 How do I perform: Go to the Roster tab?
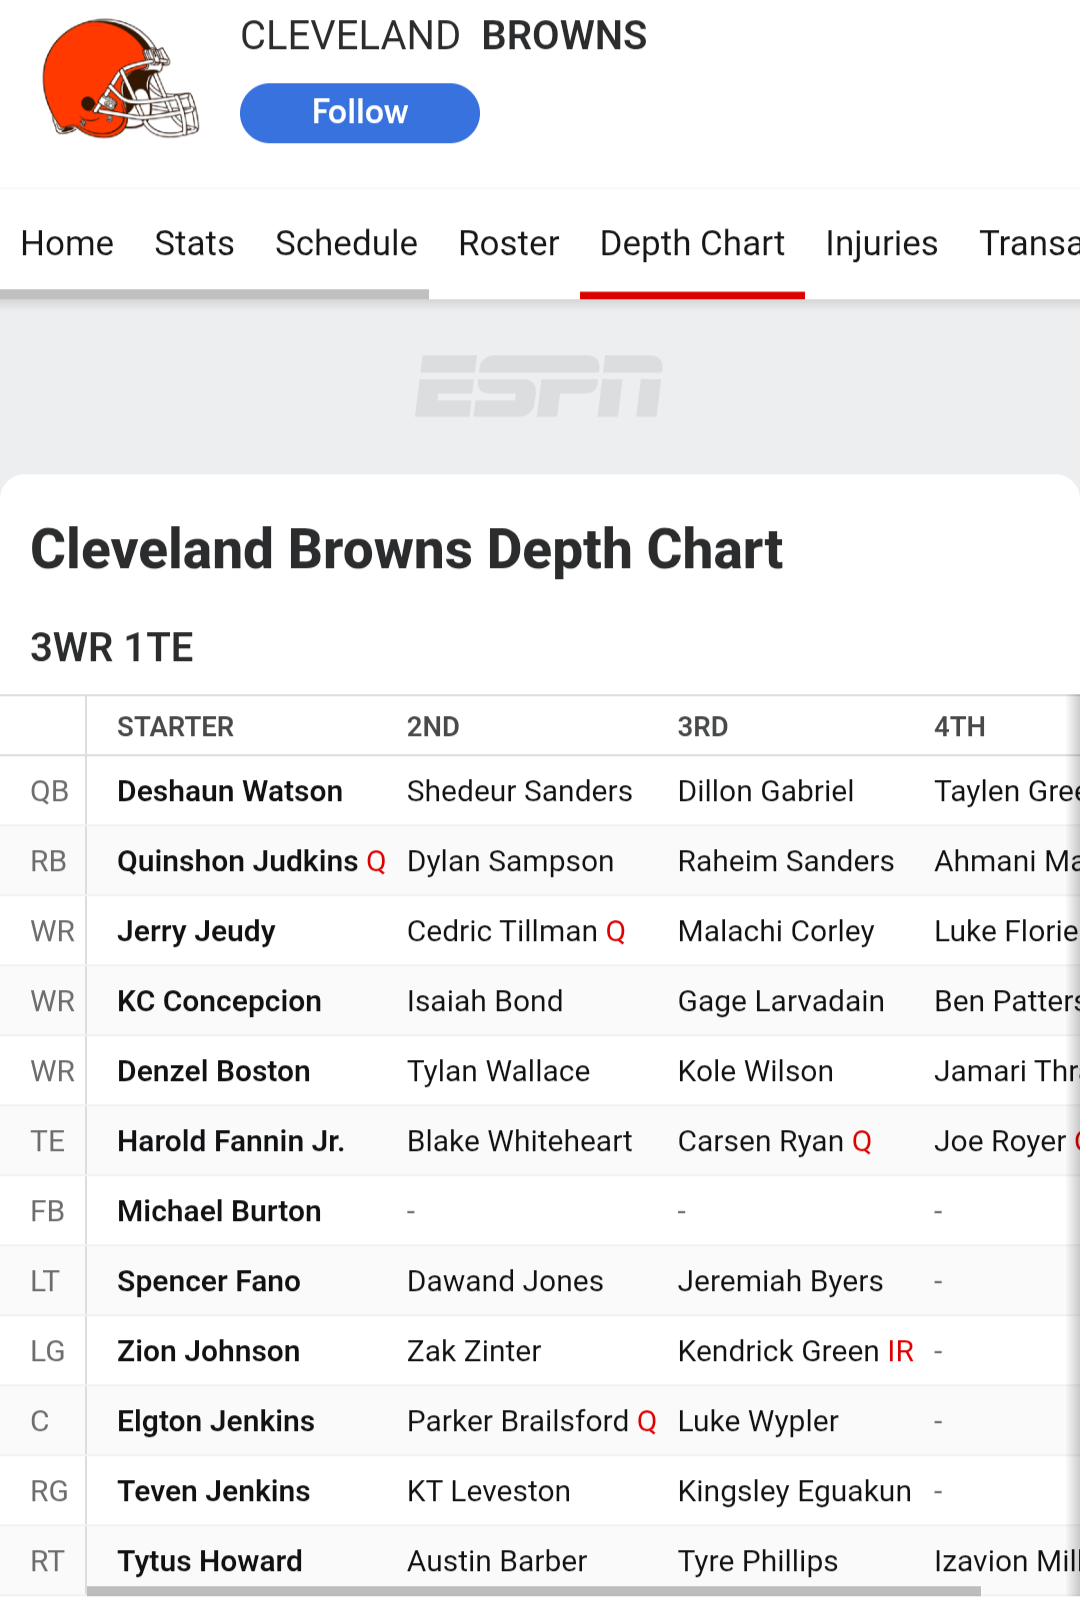coord(508,243)
